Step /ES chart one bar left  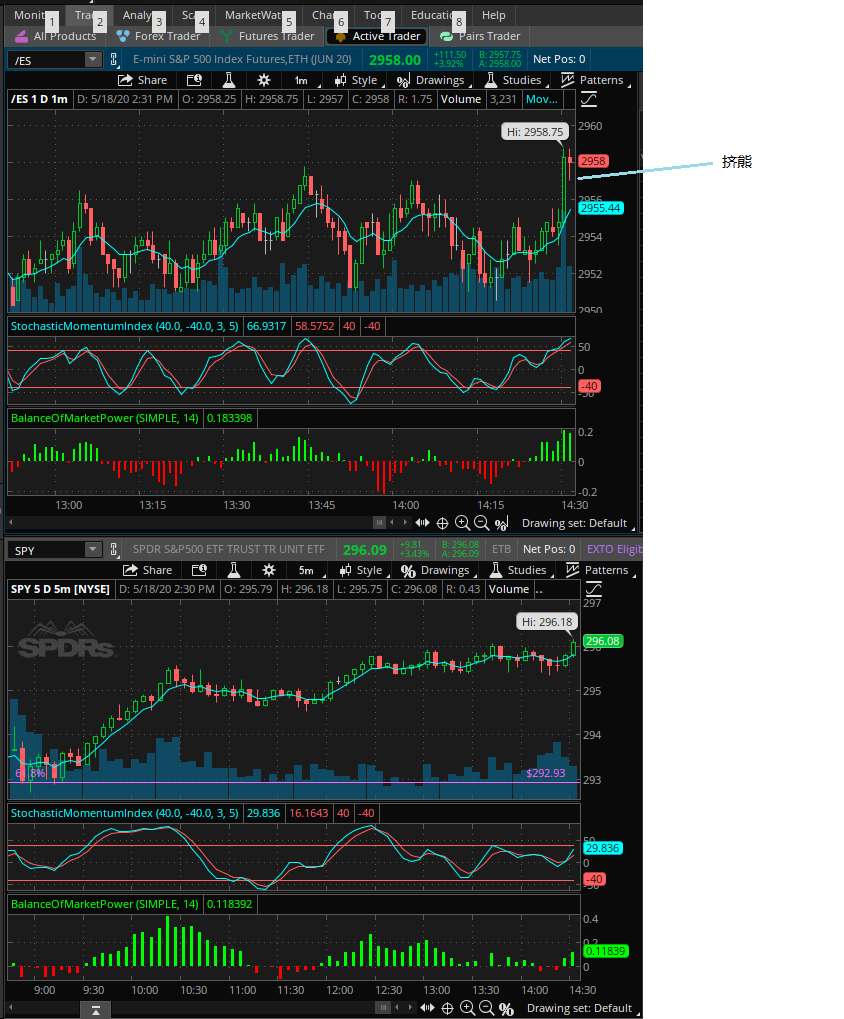pyautogui.click(x=392, y=522)
